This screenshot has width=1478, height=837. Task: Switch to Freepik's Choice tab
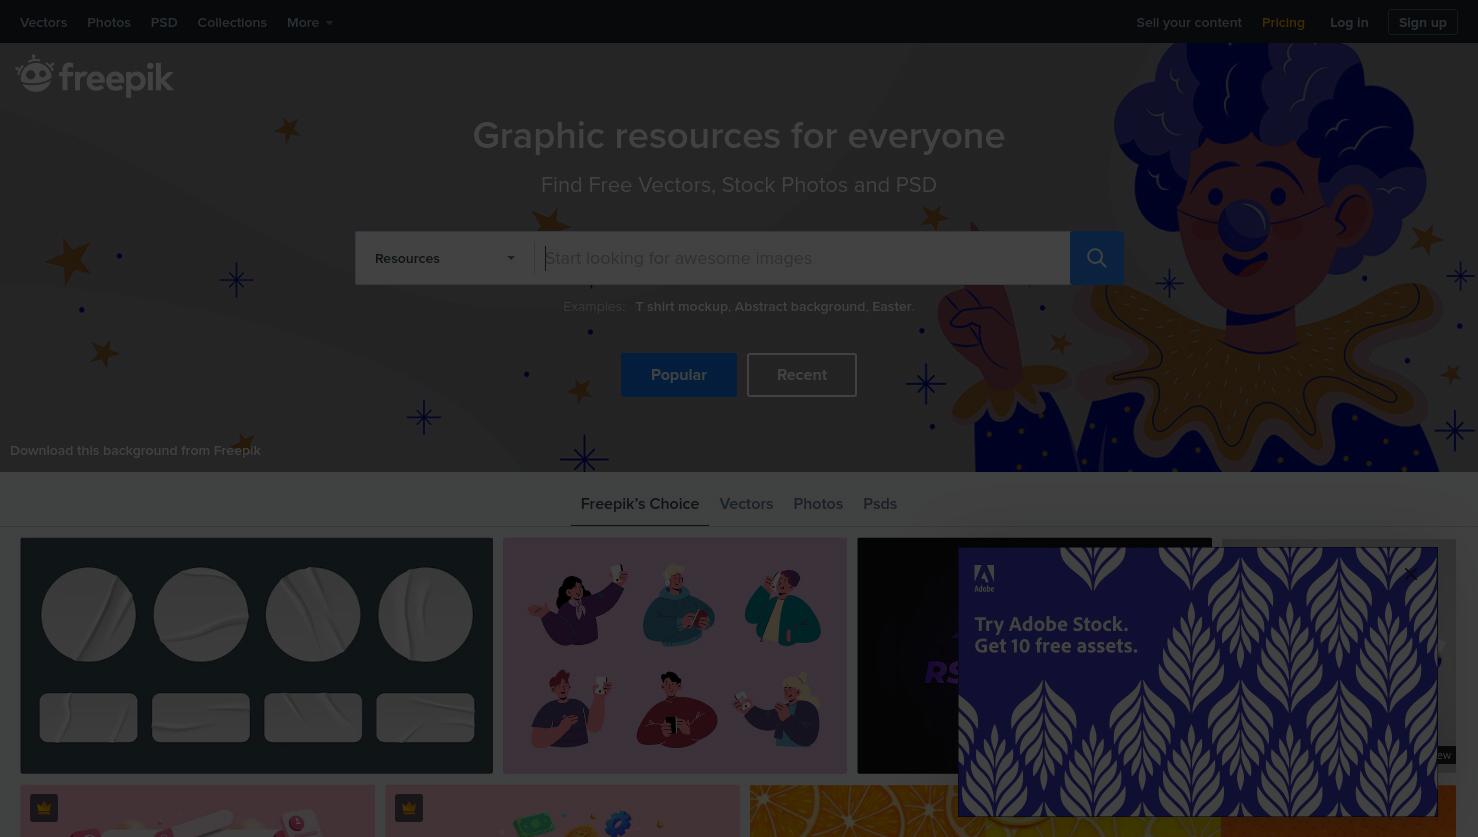tap(640, 504)
